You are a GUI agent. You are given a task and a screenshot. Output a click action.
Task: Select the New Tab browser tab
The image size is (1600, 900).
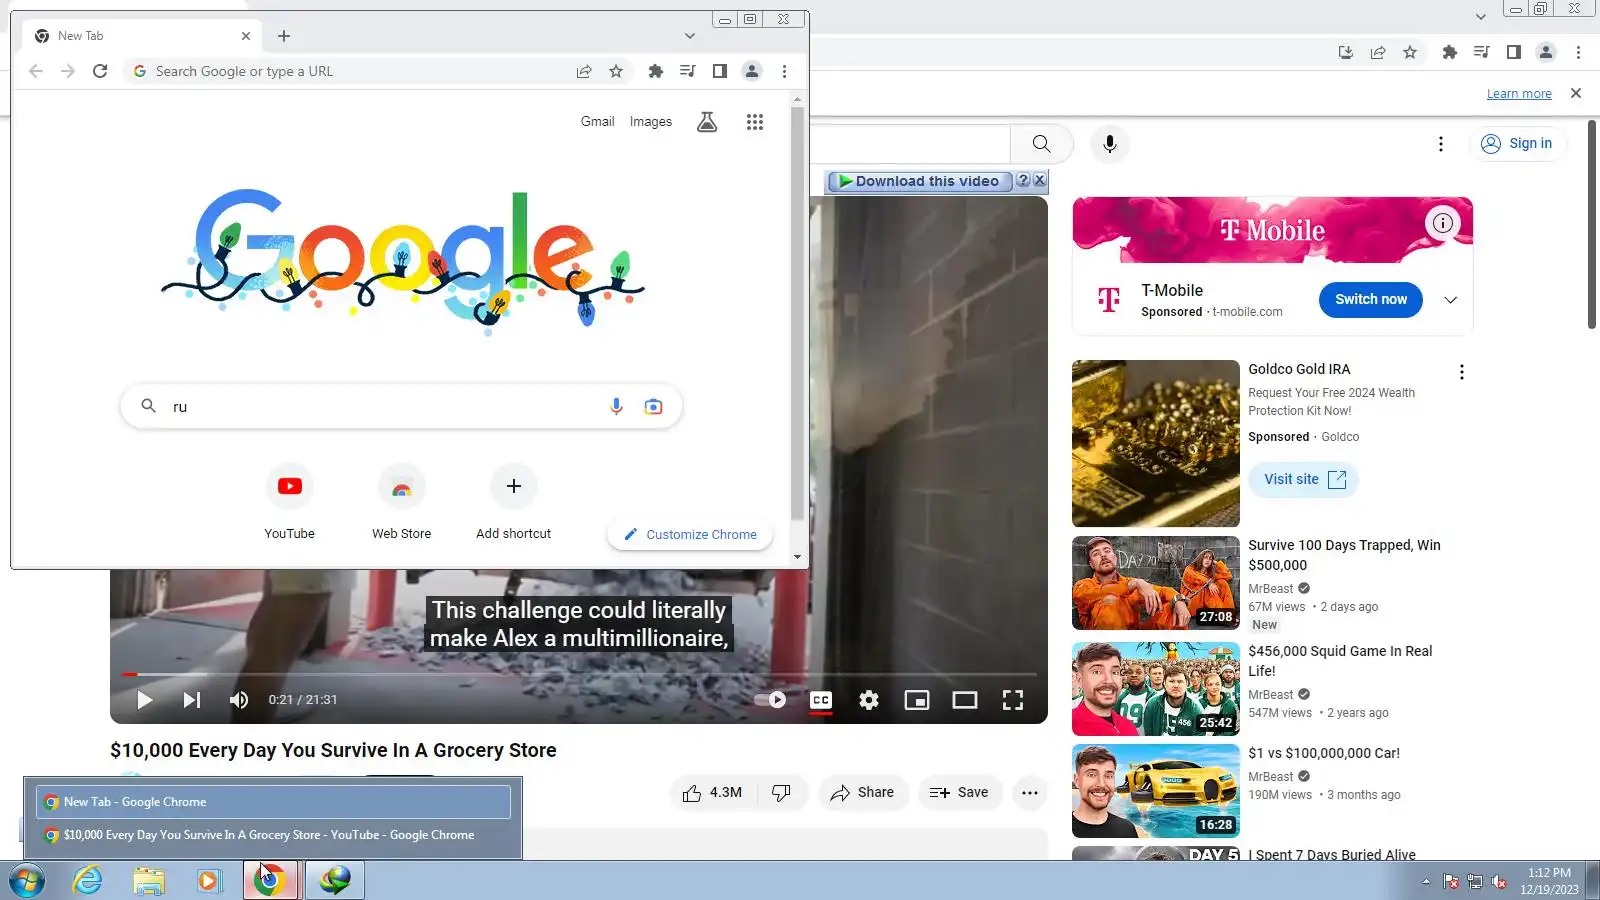tap(140, 36)
